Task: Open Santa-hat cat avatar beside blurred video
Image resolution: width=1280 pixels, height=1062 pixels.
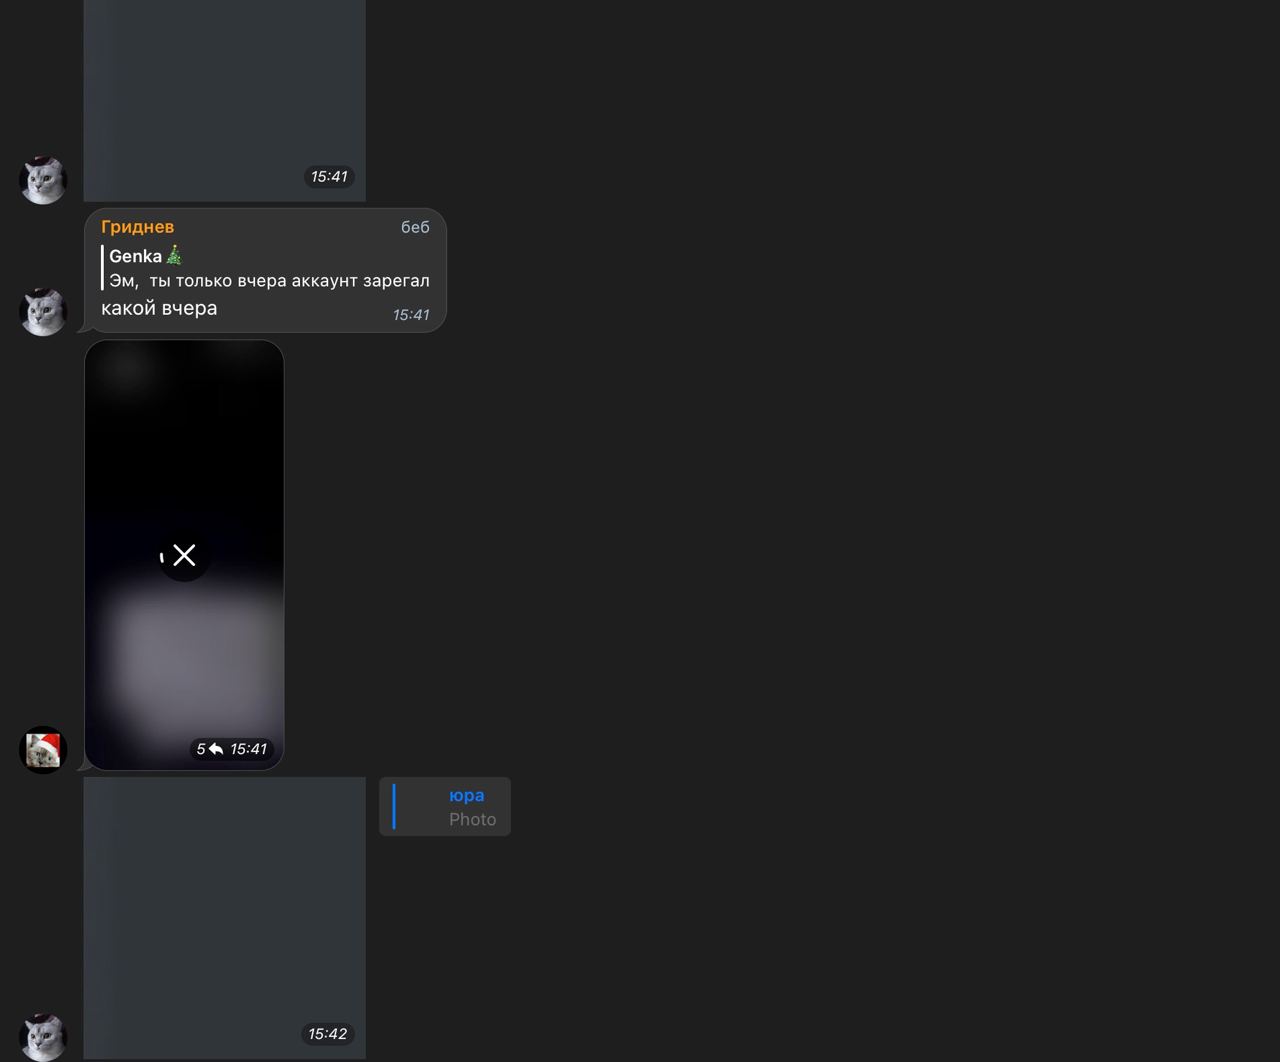Action: tap(43, 750)
